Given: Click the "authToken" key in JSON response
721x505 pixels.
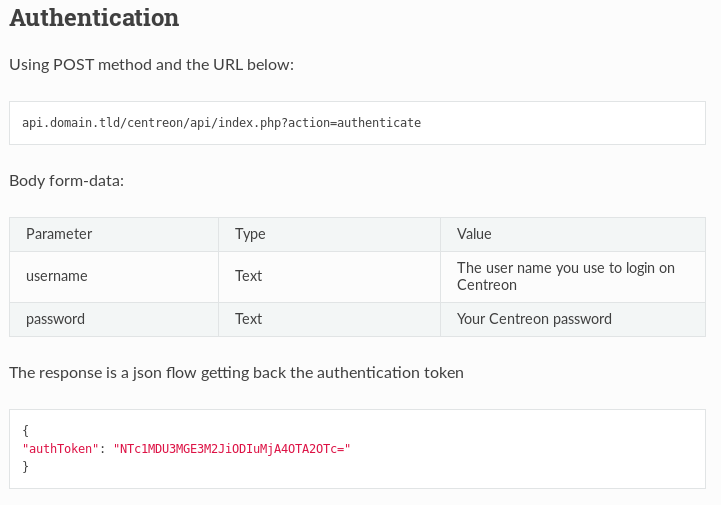Looking at the screenshot, I should tap(60, 448).
